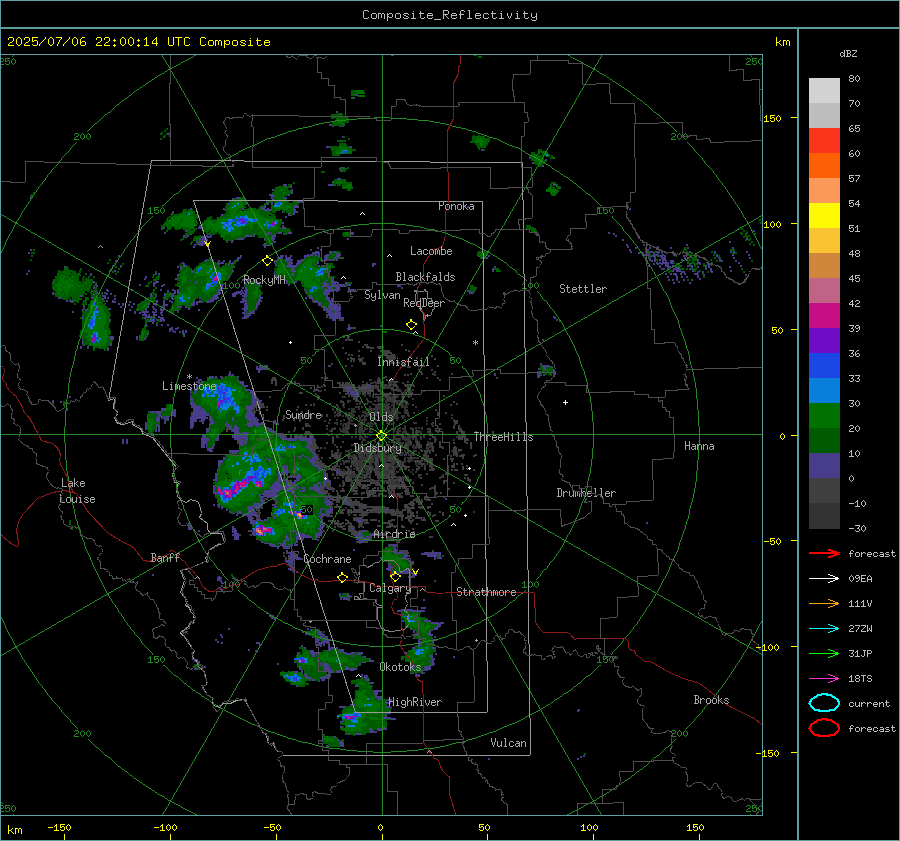Click the HighRiver city label
The width and height of the screenshot is (900, 841).
pos(415,702)
